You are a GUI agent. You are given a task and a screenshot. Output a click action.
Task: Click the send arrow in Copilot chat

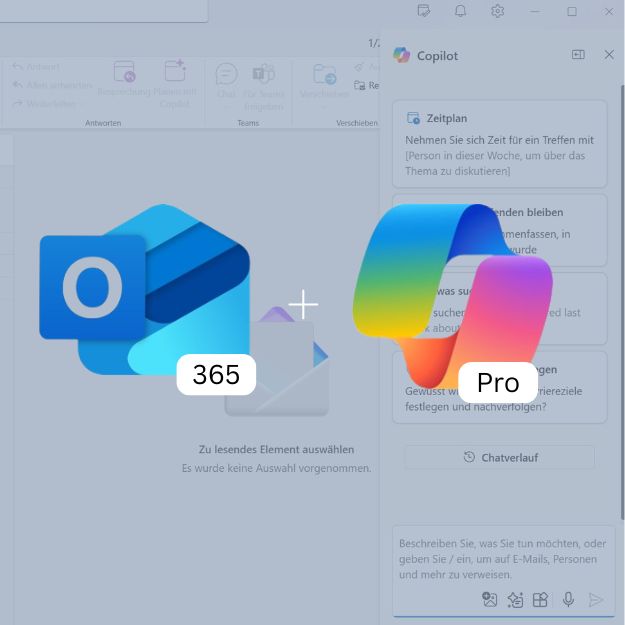pyautogui.click(x=596, y=599)
